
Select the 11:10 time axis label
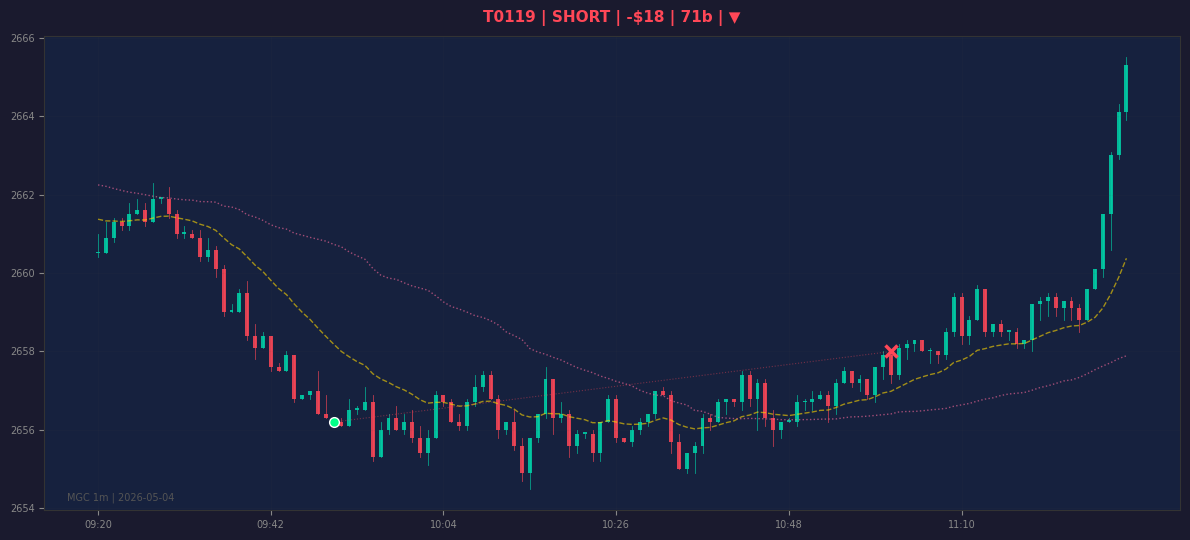pyautogui.click(x=962, y=524)
